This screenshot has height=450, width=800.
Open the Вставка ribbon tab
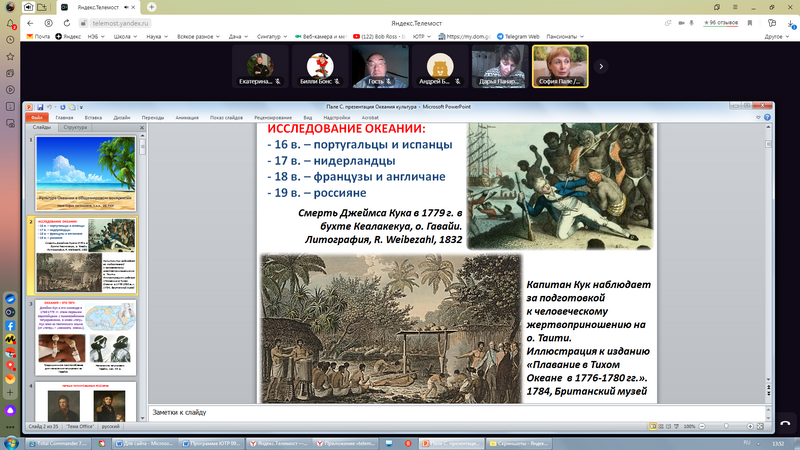point(93,117)
